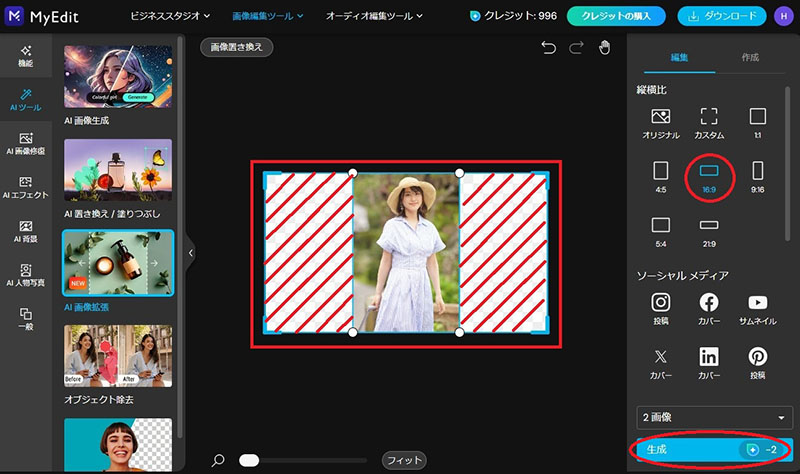Click the 生成 generate button
The width and height of the screenshot is (800, 474).
click(714, 450)
